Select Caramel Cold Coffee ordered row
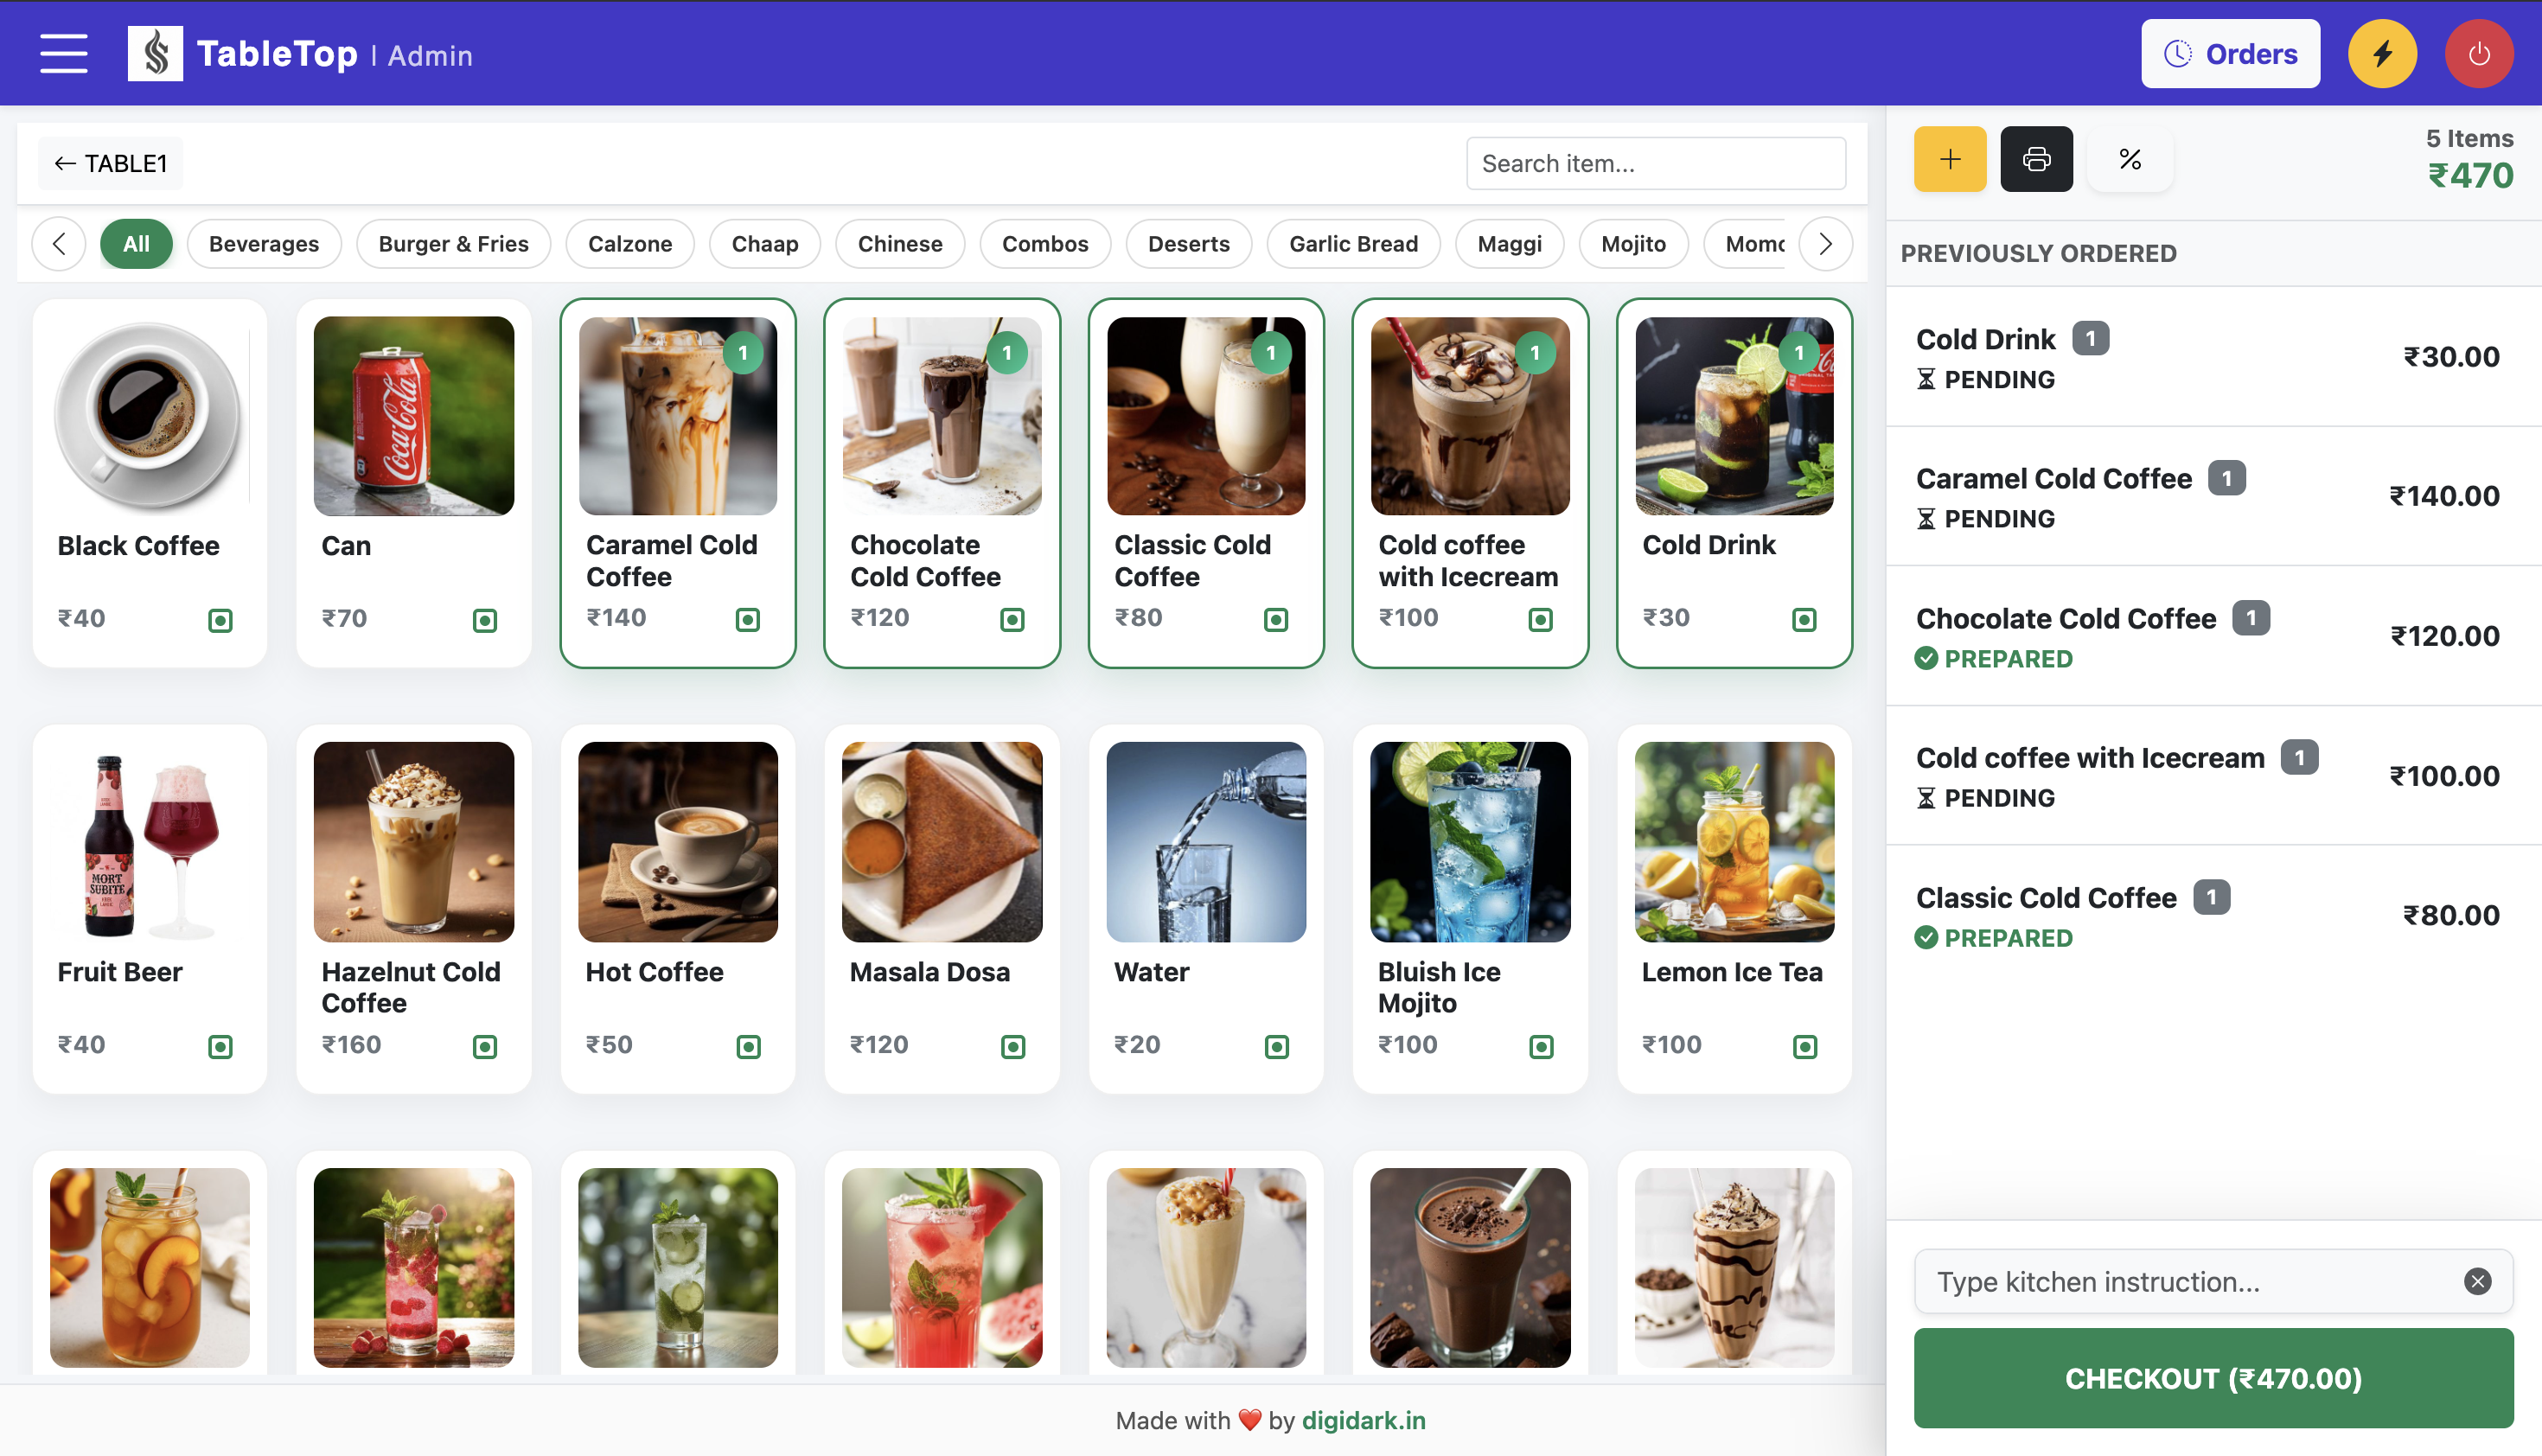This screenshot has height=1456, width=2542. 2213,497
